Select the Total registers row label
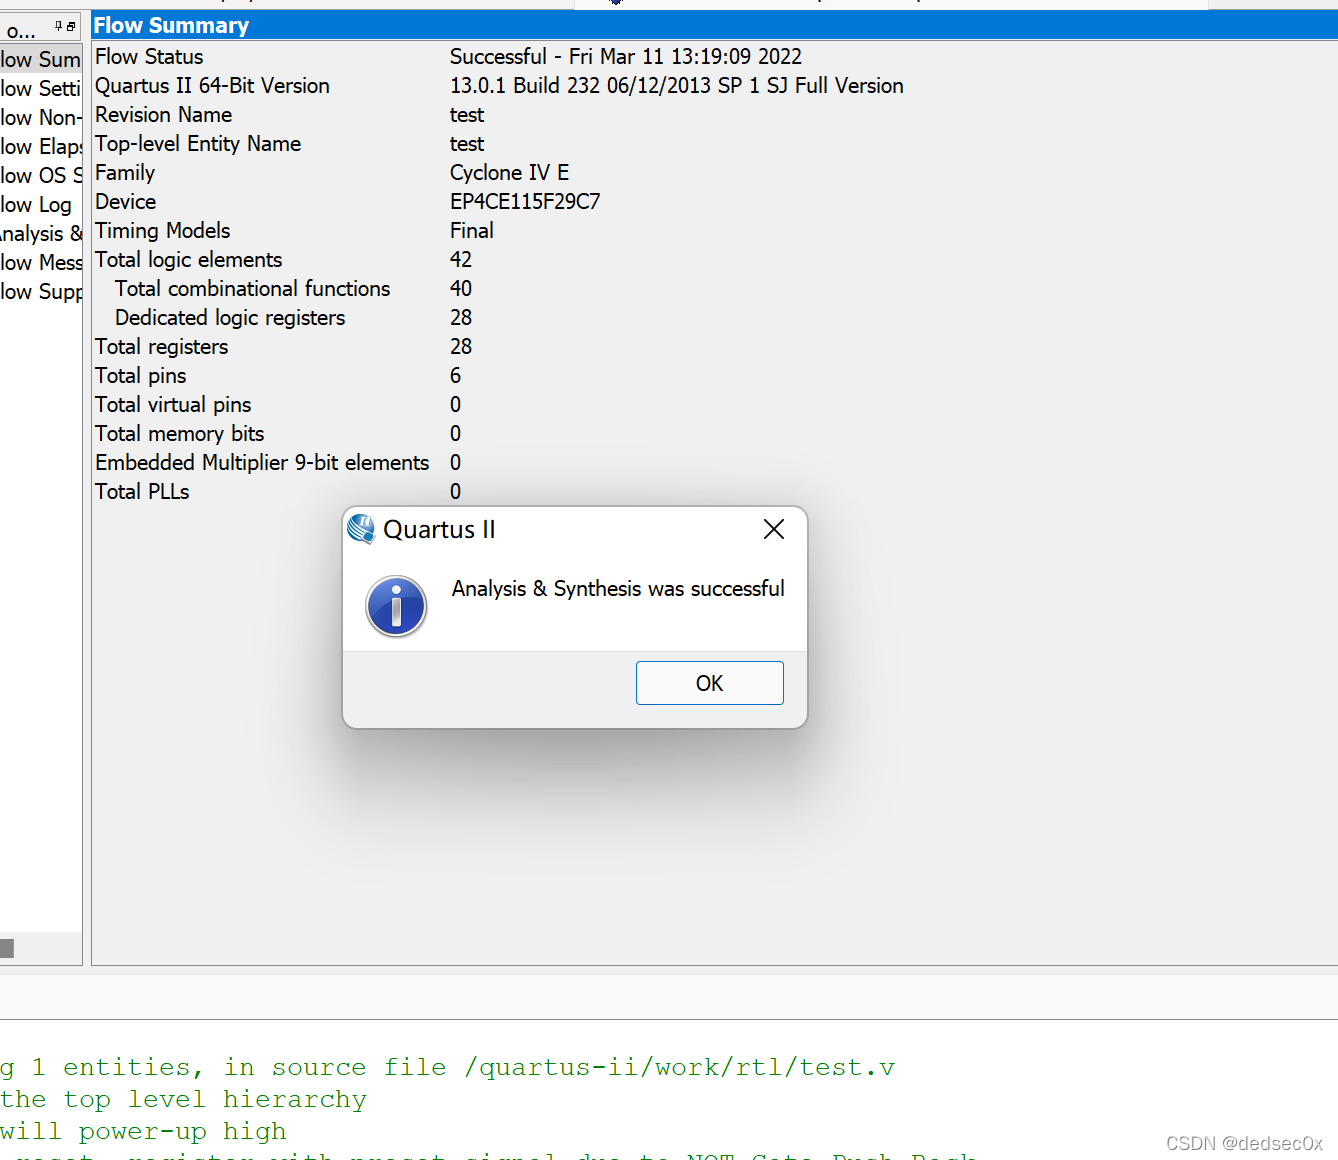The width and height of the screenshot is (1338, 1160). tap(162, 347)
